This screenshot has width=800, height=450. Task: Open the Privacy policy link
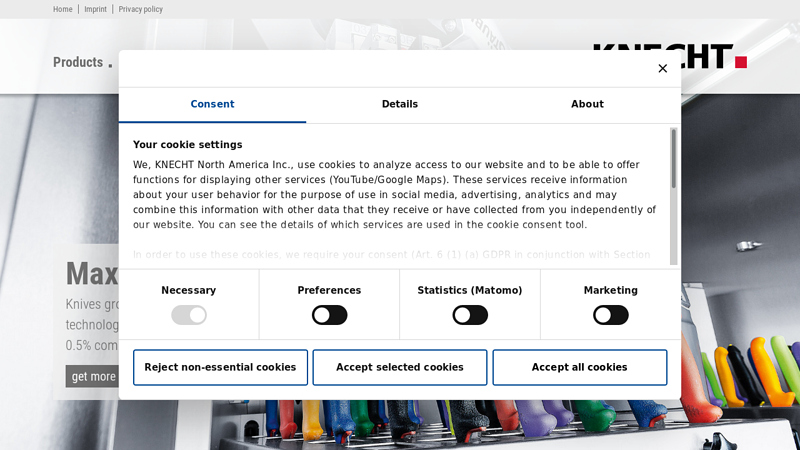[x=140, y=9]
